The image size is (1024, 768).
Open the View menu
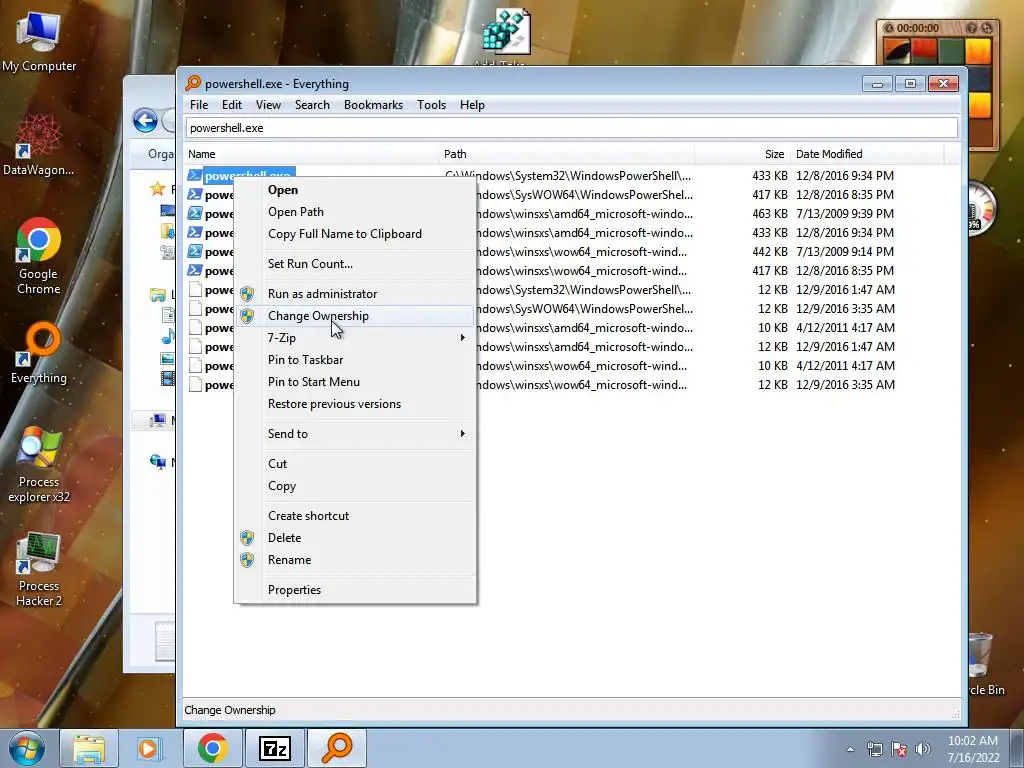pyautogui.click(x=268, y=105)
